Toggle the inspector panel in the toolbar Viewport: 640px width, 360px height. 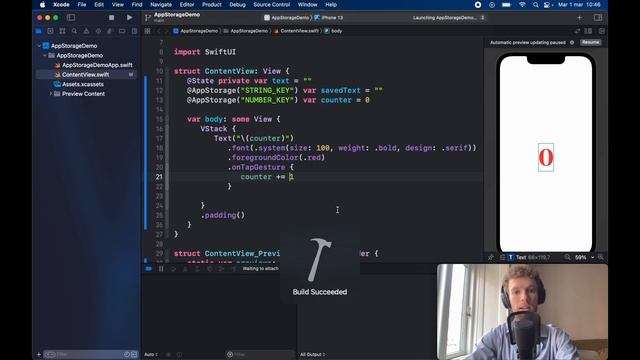pyautogui.click(x=598, y=18)
